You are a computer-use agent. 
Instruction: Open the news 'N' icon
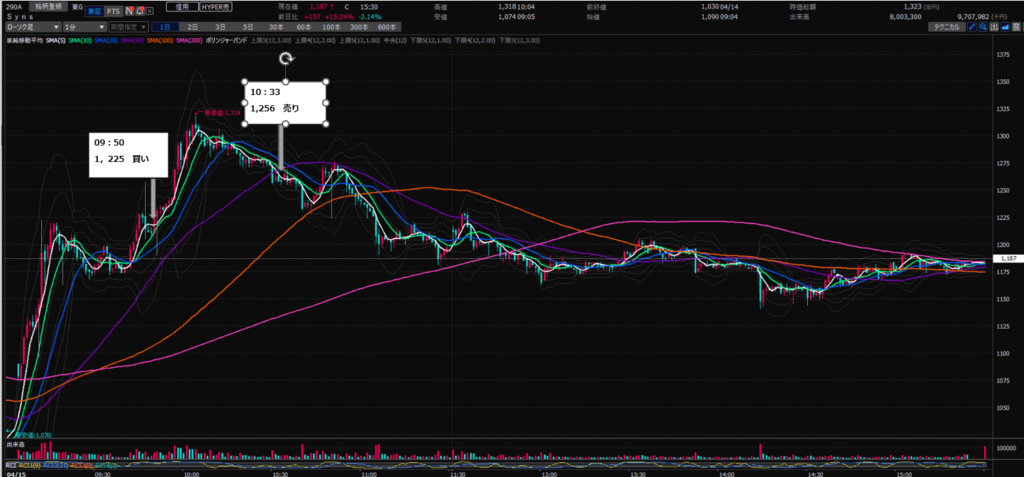click(129, 11)
